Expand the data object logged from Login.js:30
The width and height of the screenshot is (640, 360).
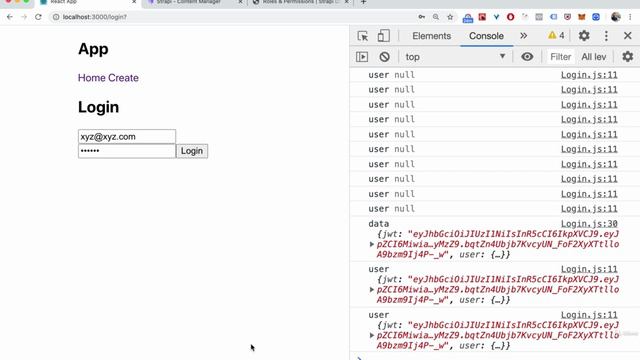(371, 244)
